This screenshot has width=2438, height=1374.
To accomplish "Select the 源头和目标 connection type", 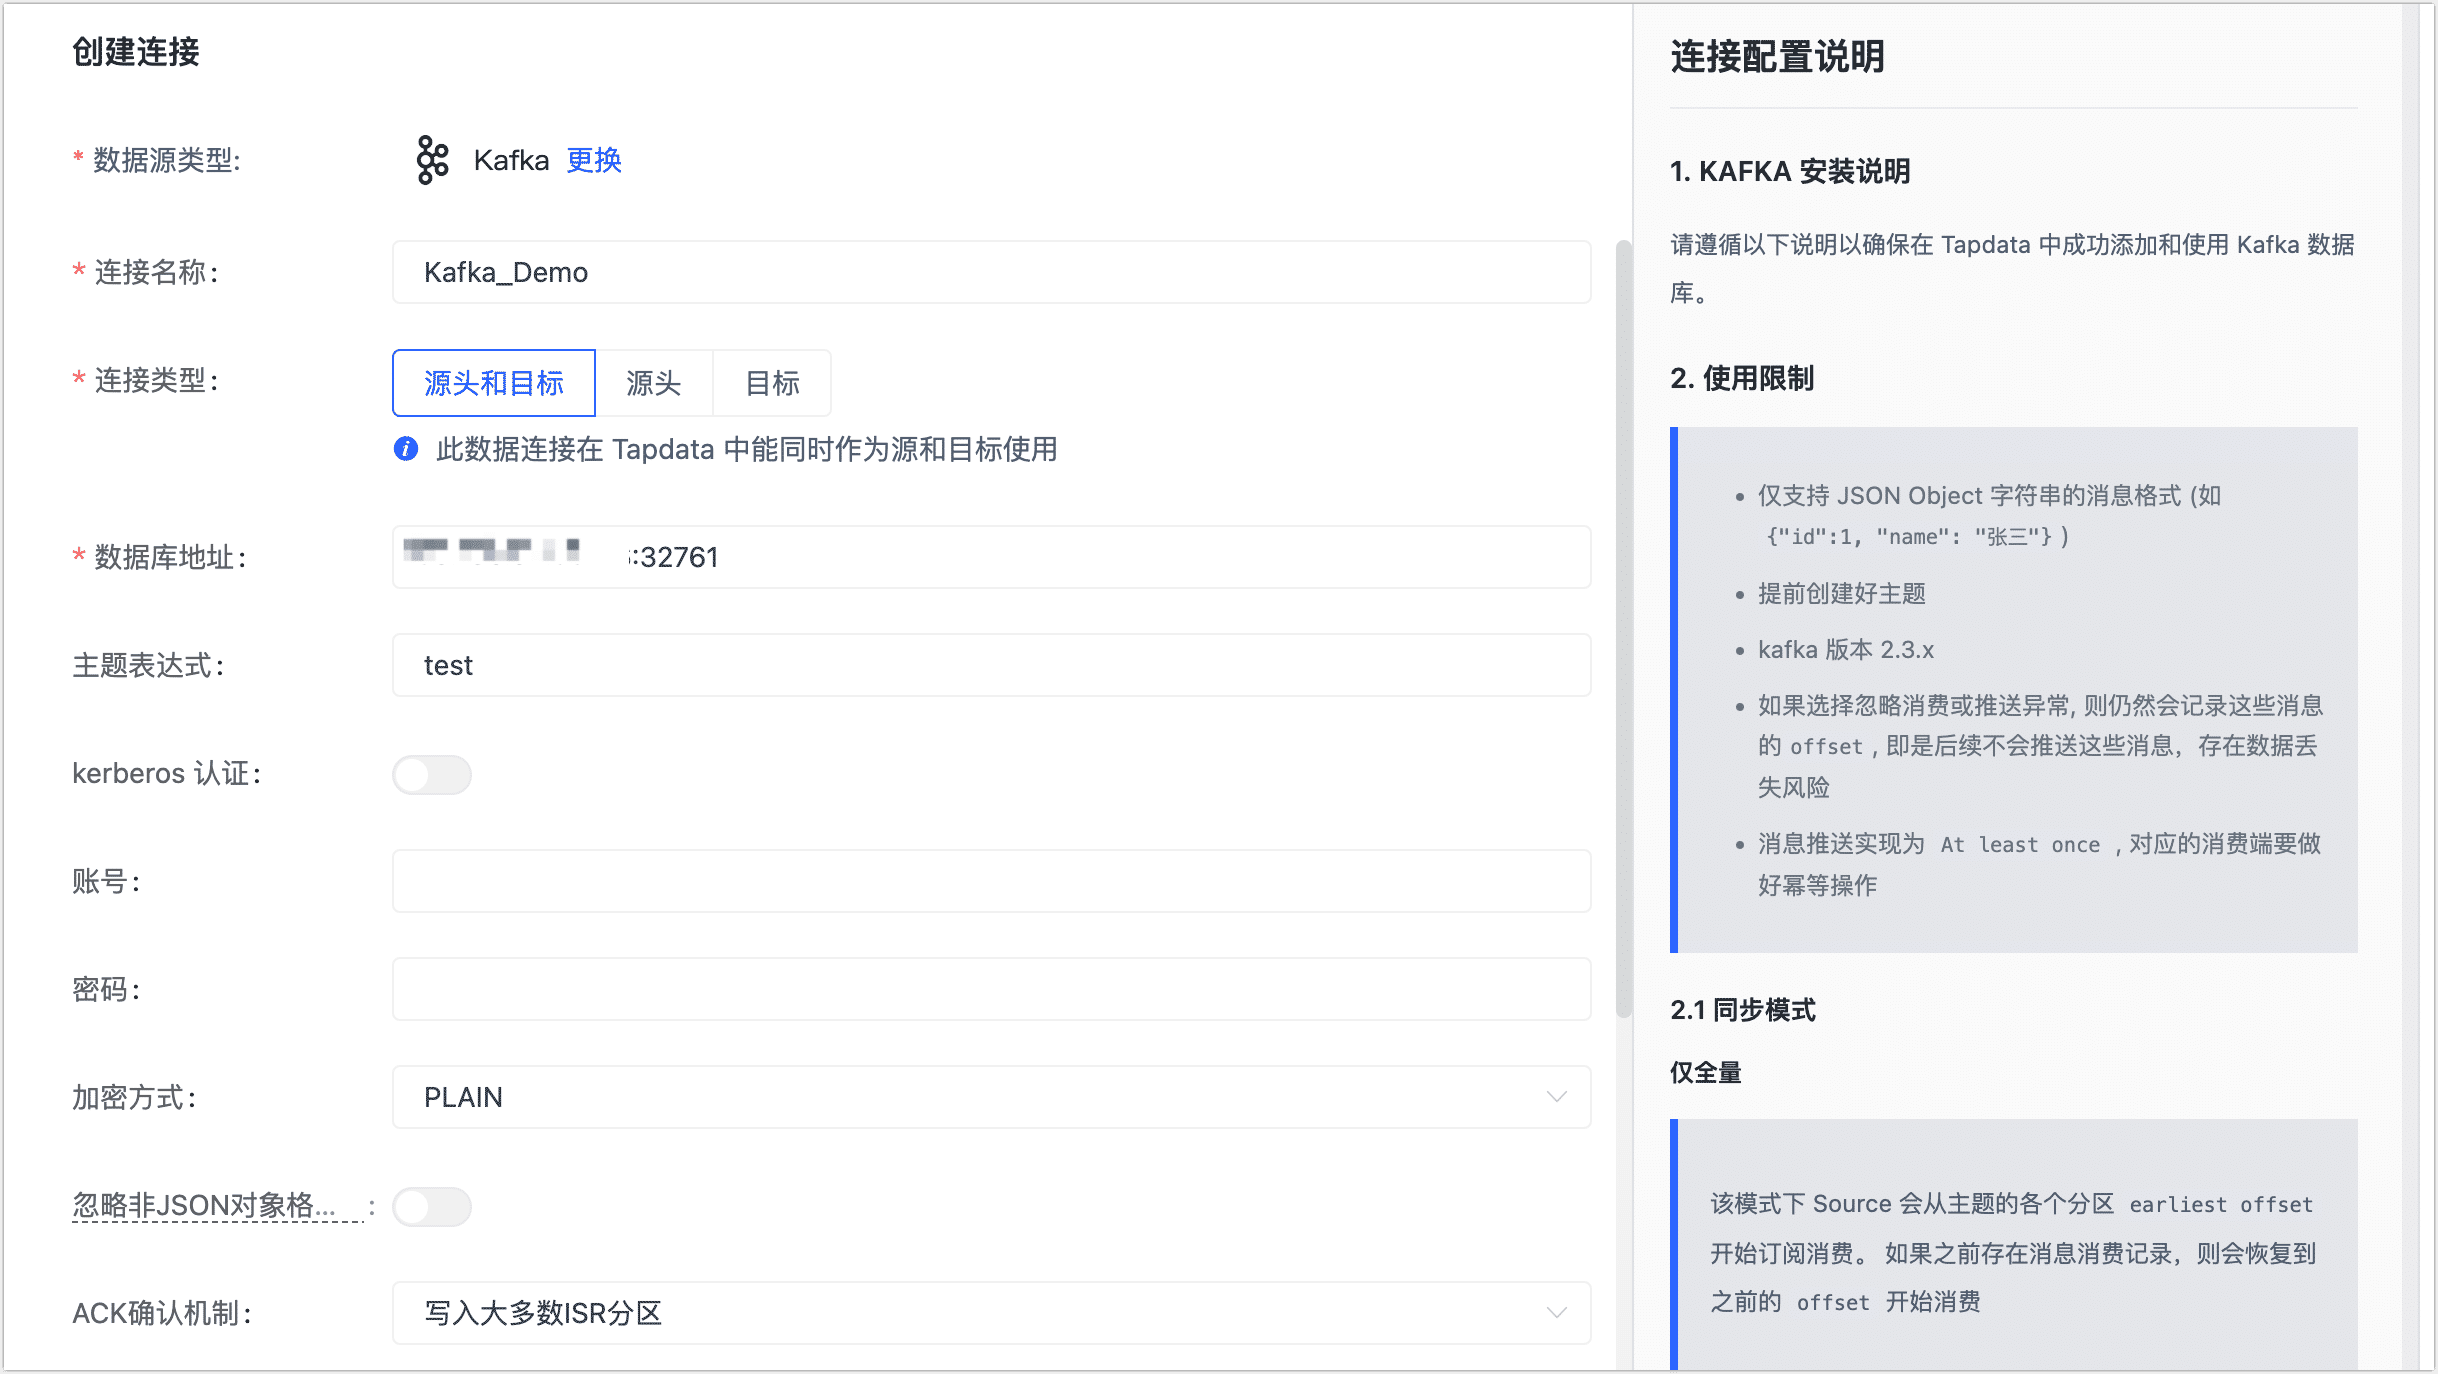I will (x=494, y=383).
